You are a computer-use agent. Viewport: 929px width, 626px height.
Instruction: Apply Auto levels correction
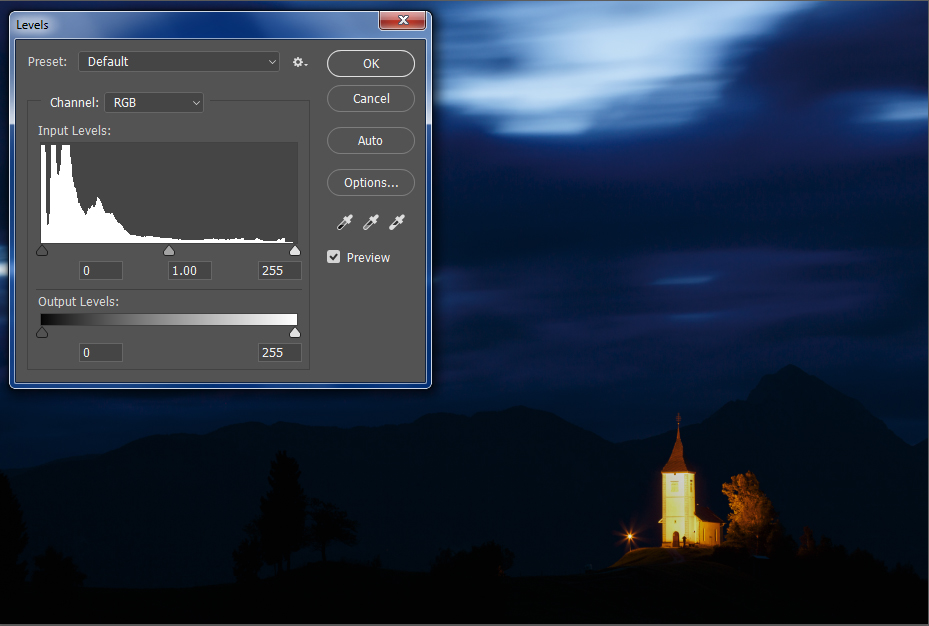tap(371, 140)
